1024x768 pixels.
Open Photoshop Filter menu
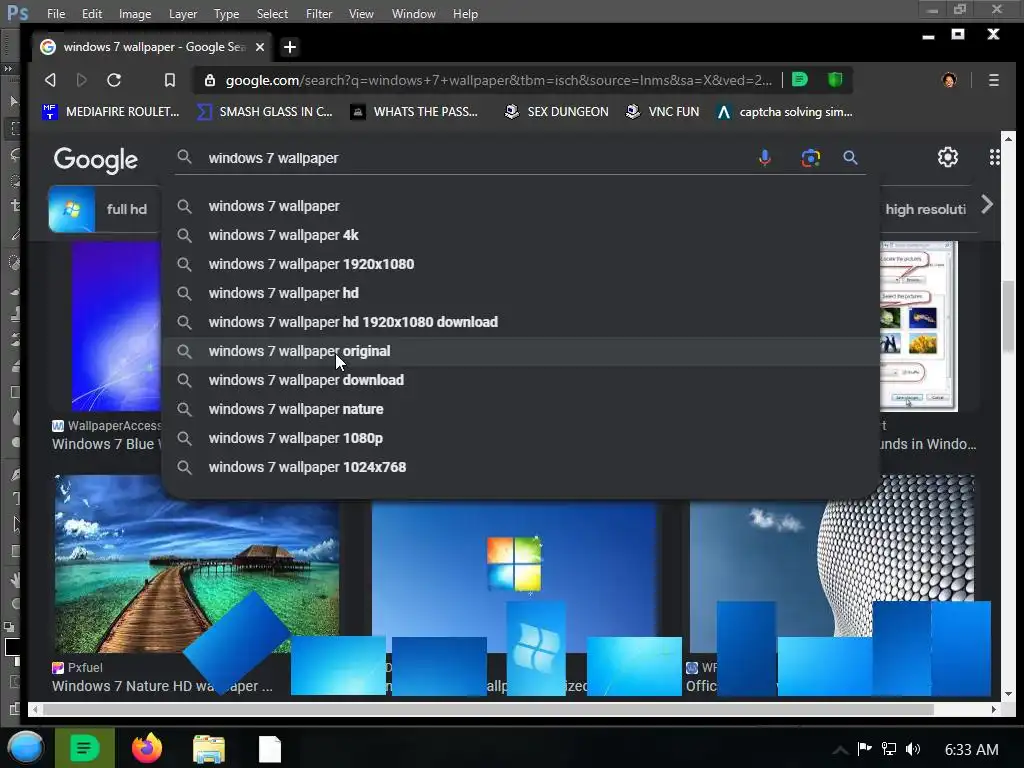(319, 14)
